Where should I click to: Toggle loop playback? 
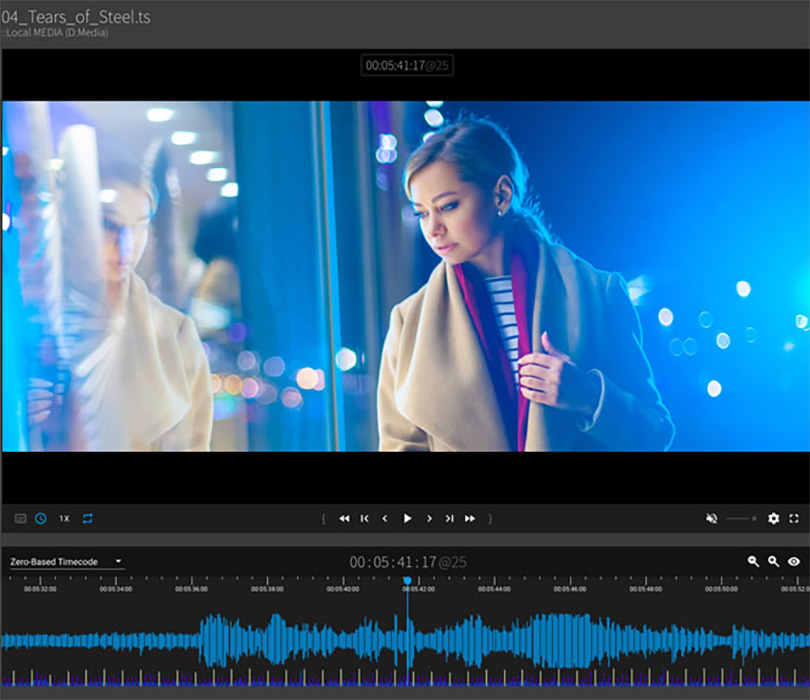coord(88,518)
